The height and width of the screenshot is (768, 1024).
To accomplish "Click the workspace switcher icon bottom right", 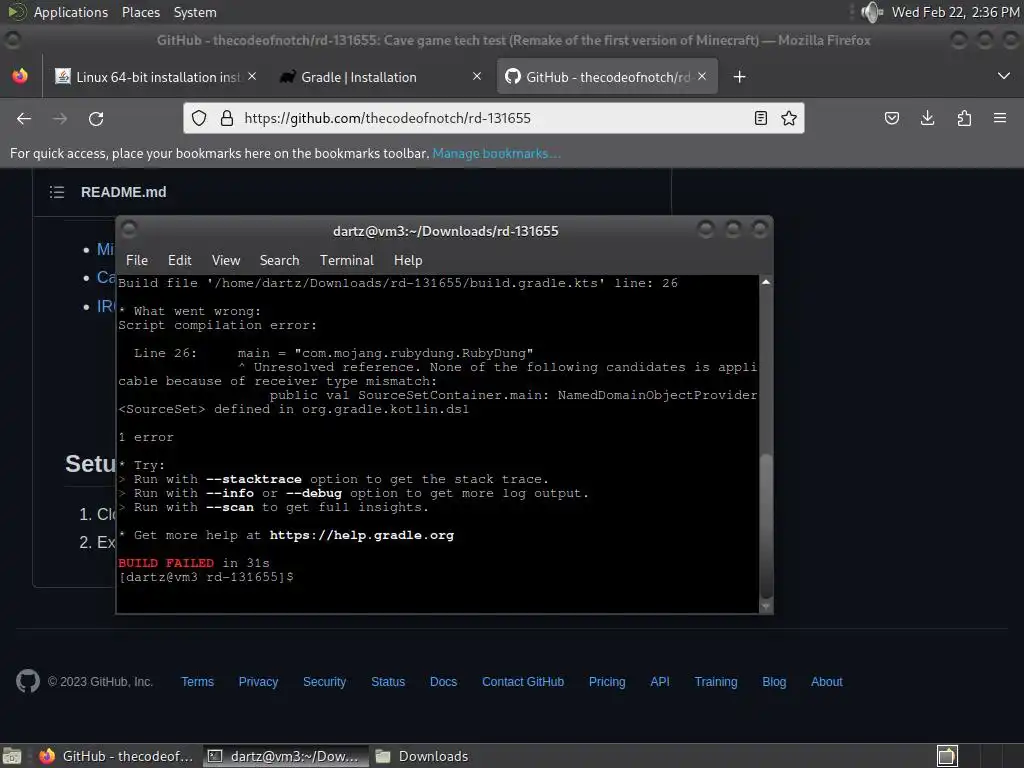I will 947,756.
